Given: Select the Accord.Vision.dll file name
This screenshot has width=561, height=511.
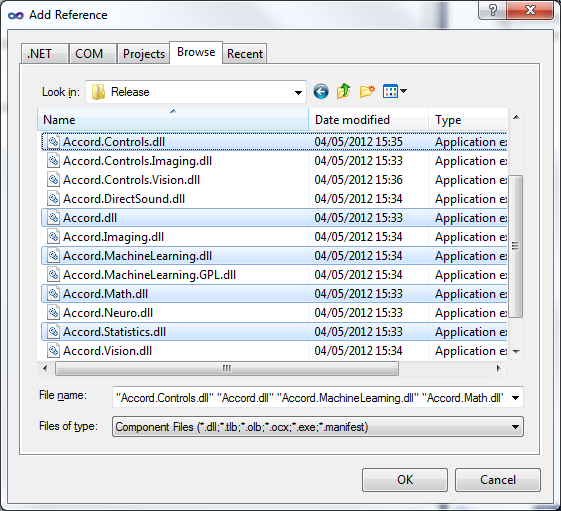Looking at the screenshot, I should click(107, 350).
